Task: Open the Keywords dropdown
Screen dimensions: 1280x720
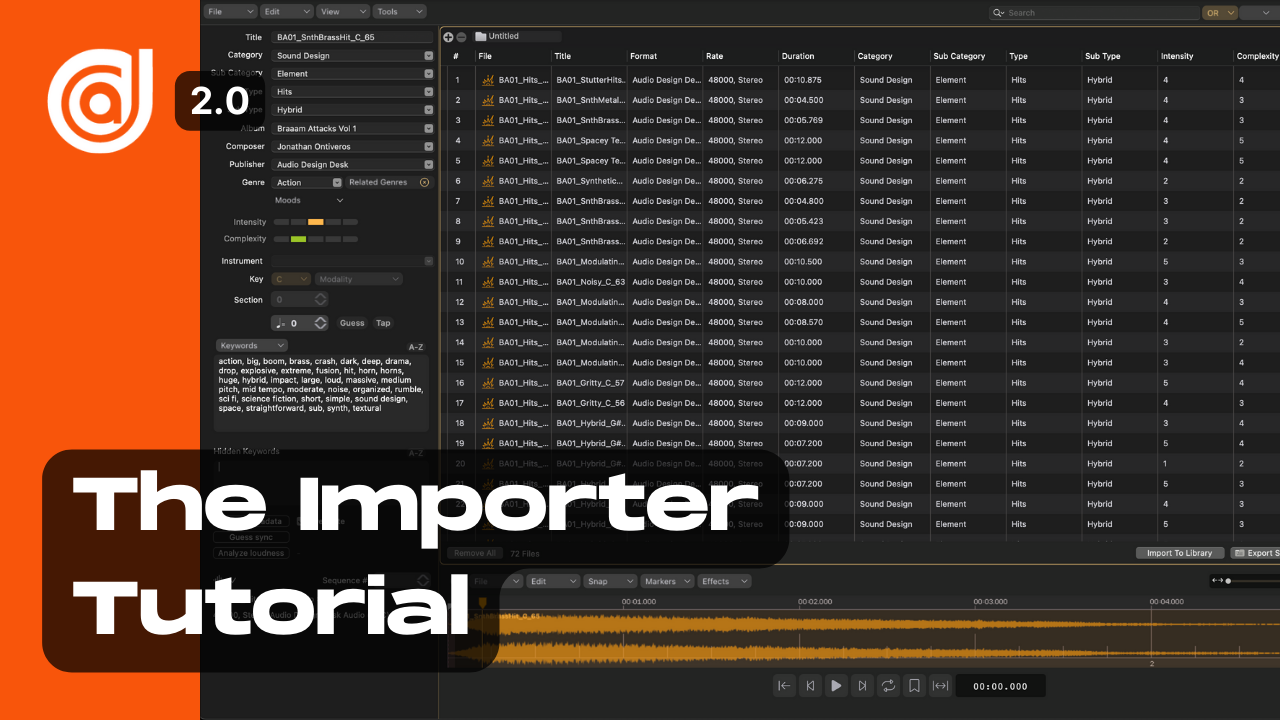Action: (252, 346)
